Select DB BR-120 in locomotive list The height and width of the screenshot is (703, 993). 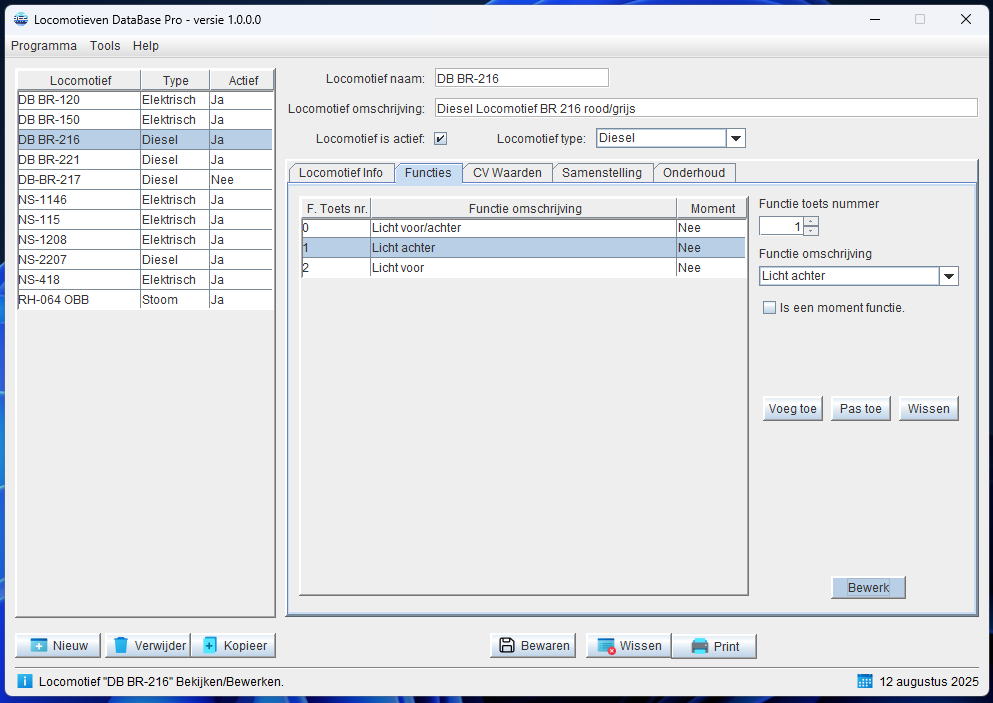point(145,100)
